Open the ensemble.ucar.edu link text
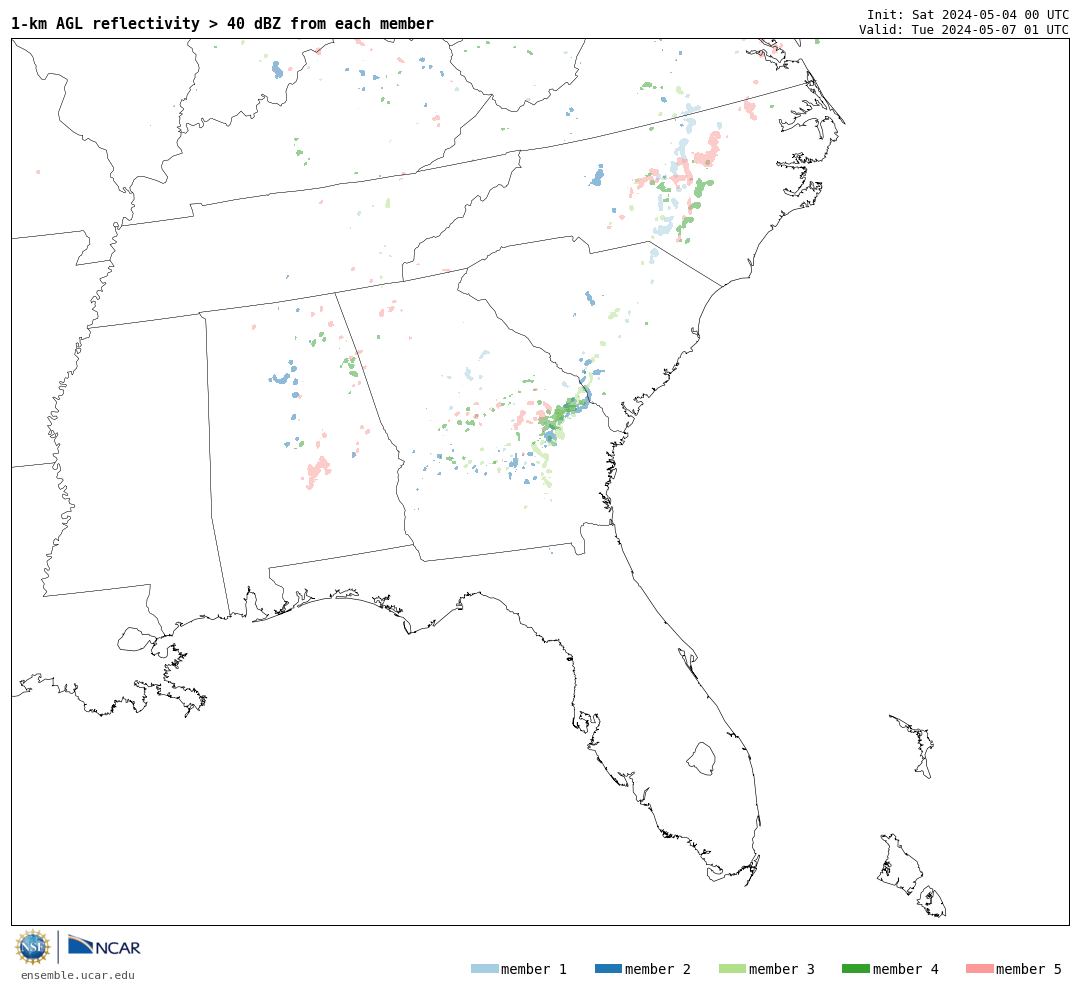Screen dimensions: 1080x988 [x=78, y=976]
